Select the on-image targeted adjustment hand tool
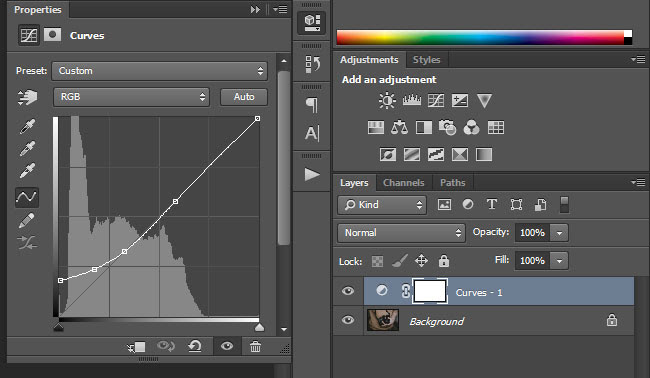The height and width of the screenshot is (378, 650). 27,97
